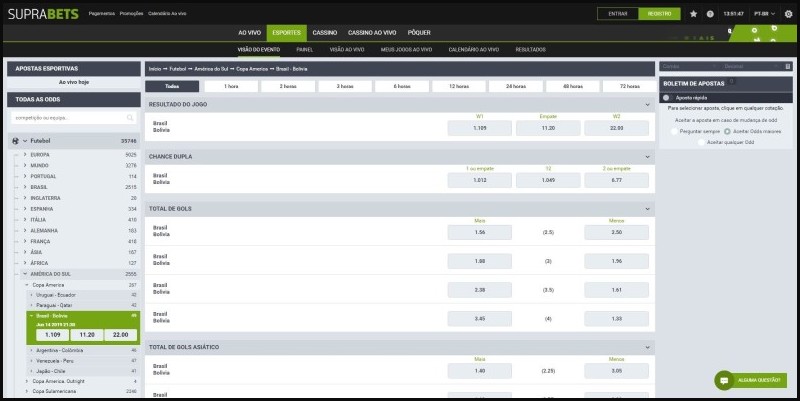Click the soccer ball Futebol icon
This screenshot has height=401, width=800.
click(x=15, y=141)
